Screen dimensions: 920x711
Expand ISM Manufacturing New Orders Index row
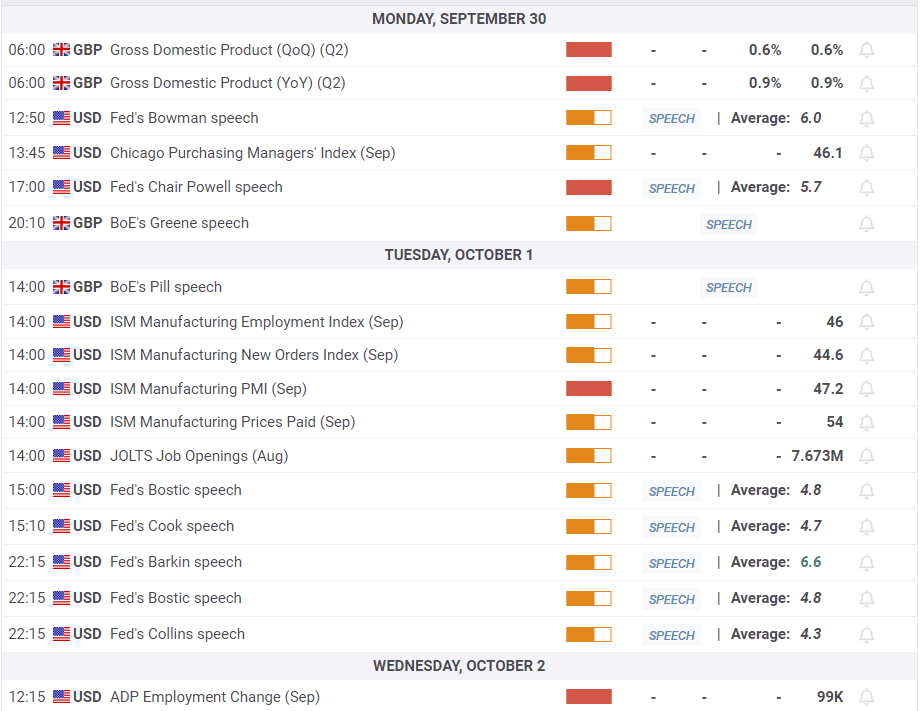click(x=459, y=355)
